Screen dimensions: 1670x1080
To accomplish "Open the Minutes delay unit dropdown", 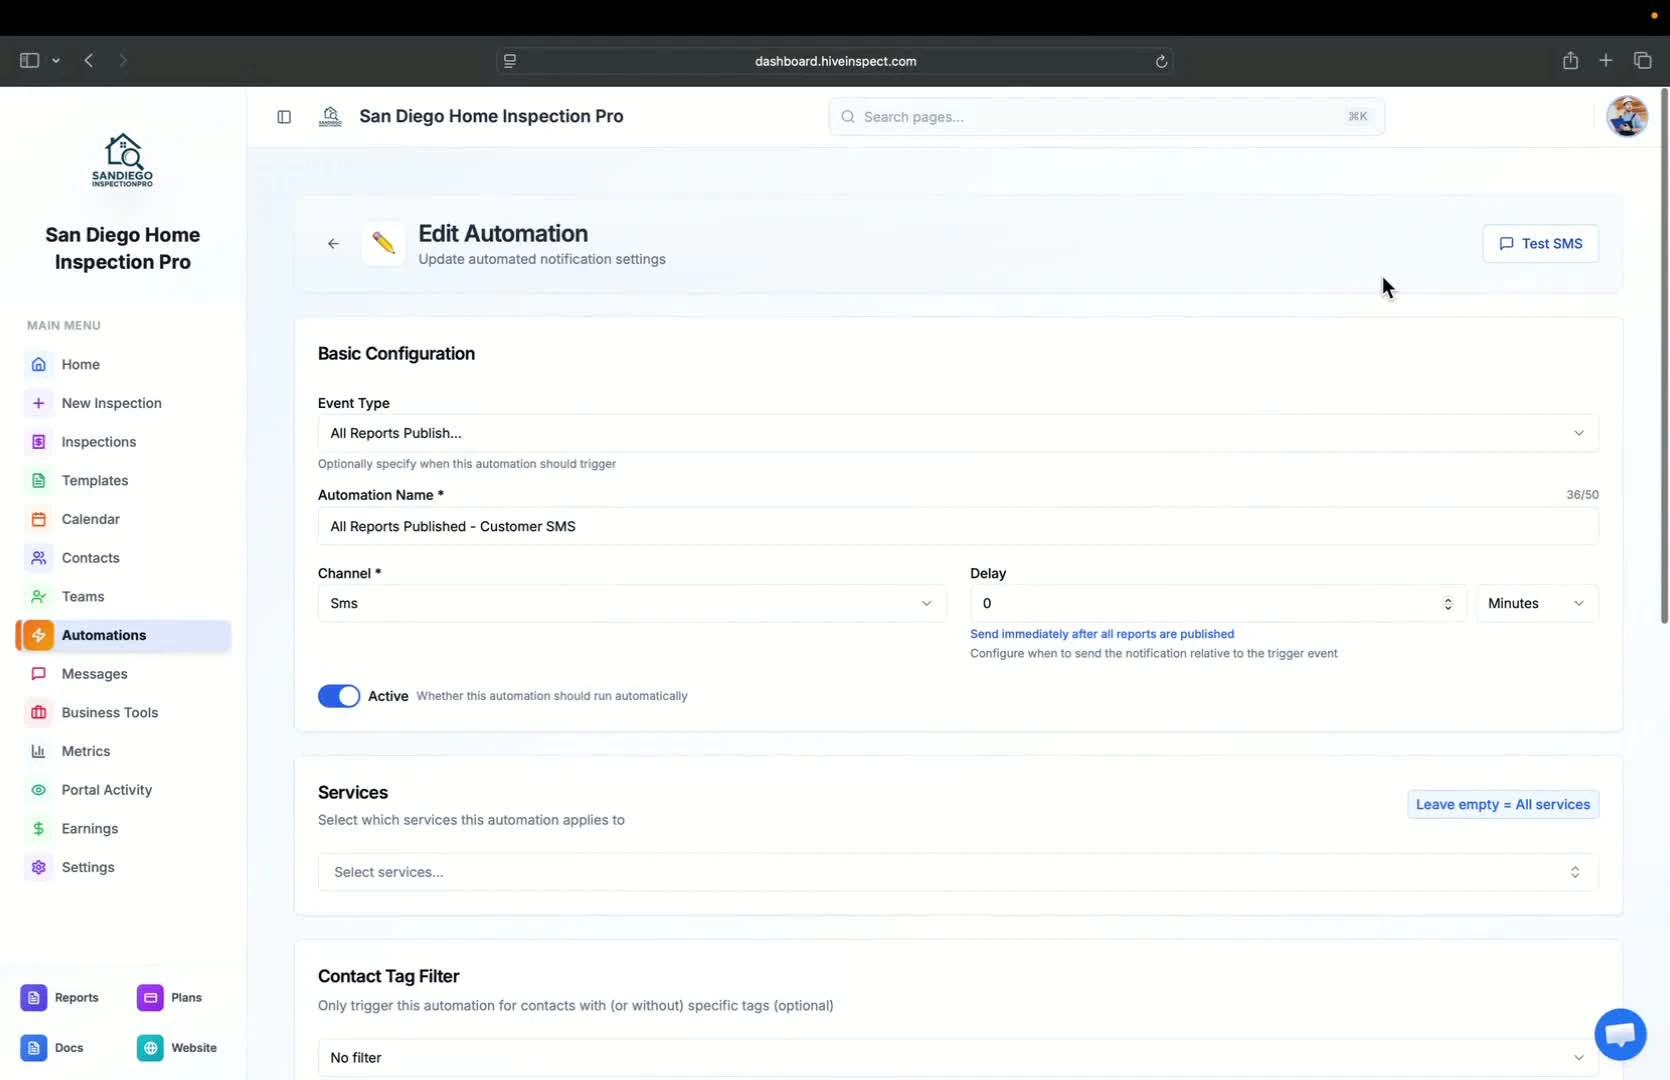I will pyautogui.click(x=1537, y=603).
